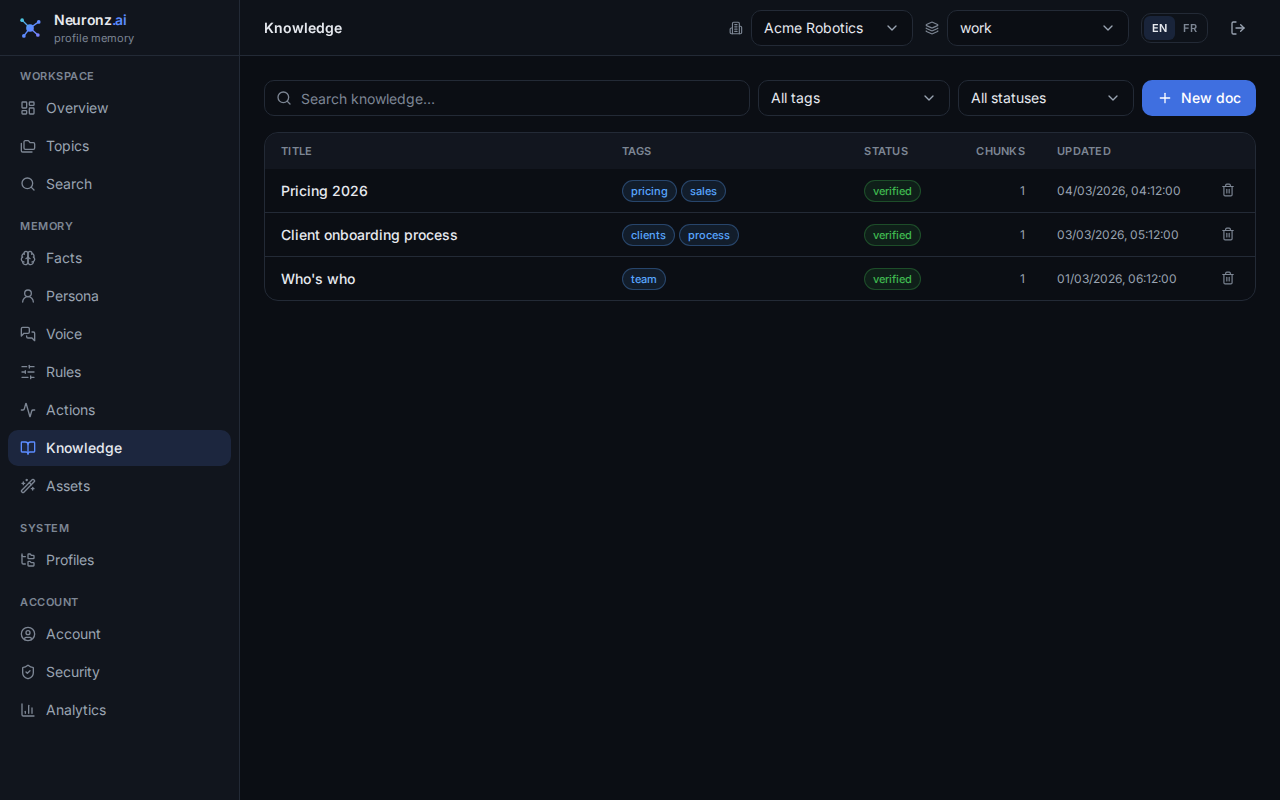This screenshot has height=800, width=1280.
Task: Expand the All tags filter
Action: [x=854, y=98]
